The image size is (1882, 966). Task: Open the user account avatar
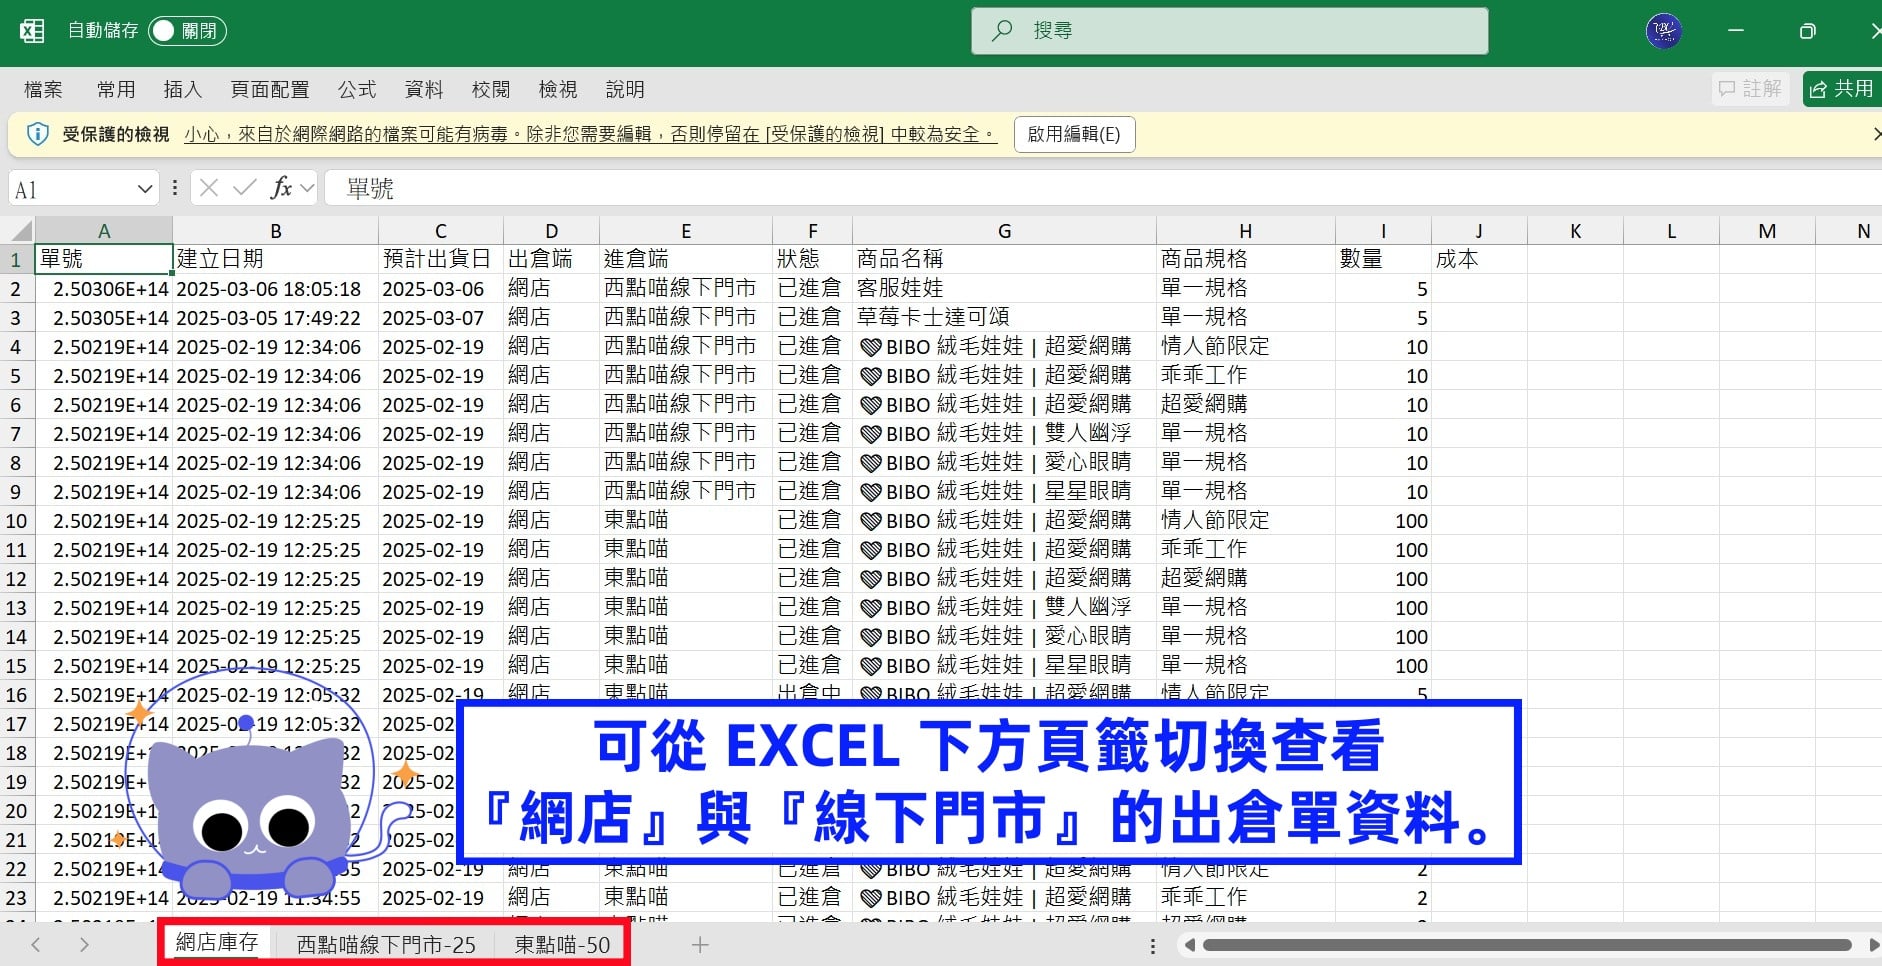tap(1664, 31)
